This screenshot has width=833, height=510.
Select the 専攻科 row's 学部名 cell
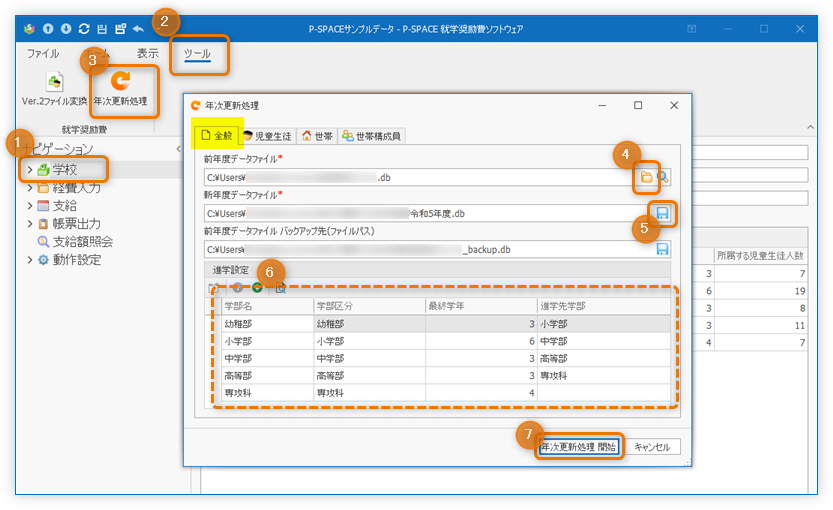point(268,393)
